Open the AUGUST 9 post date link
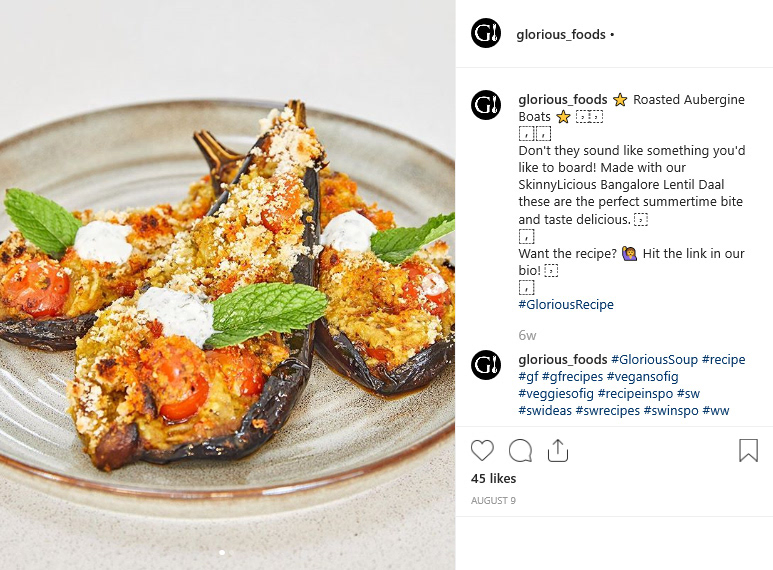 pyautogui.click(x=493, y=500)
